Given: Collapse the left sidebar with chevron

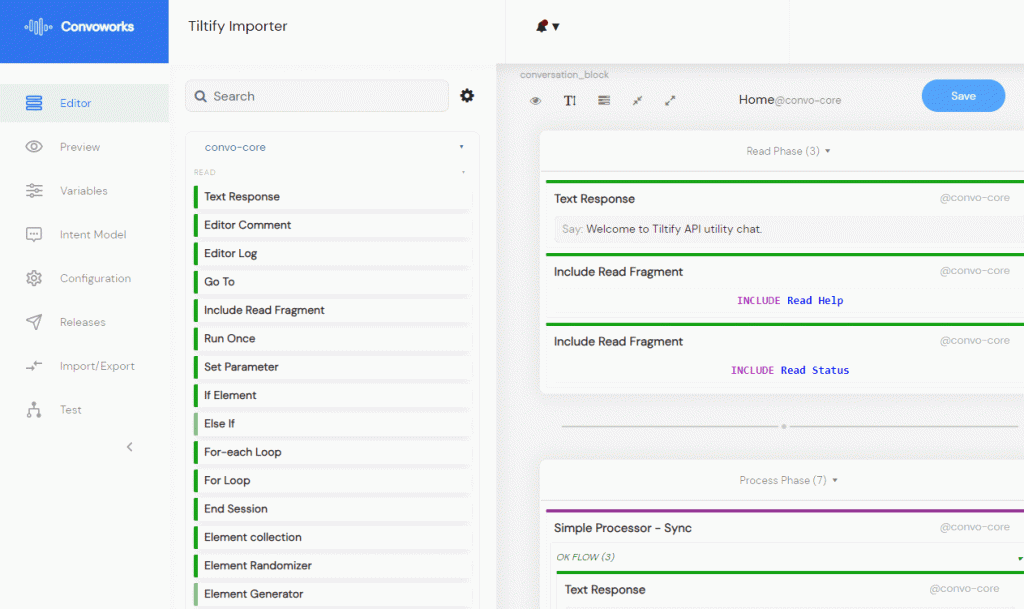Looking at the screenshot, I should (129, 447).
